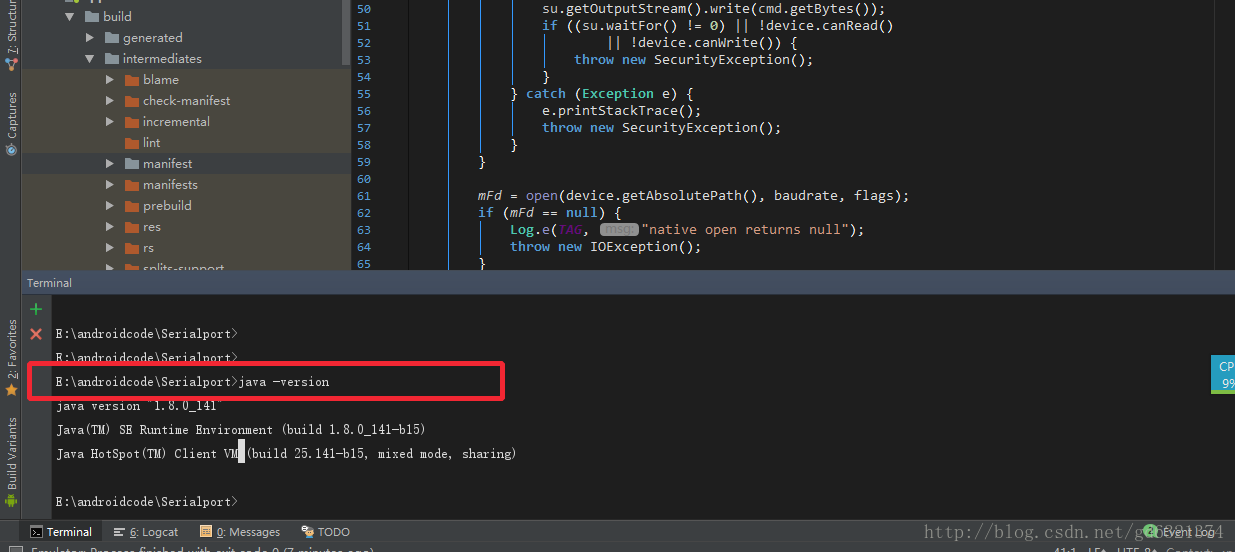
Task: Click the lint folder icon
Action: click(133, 143)
